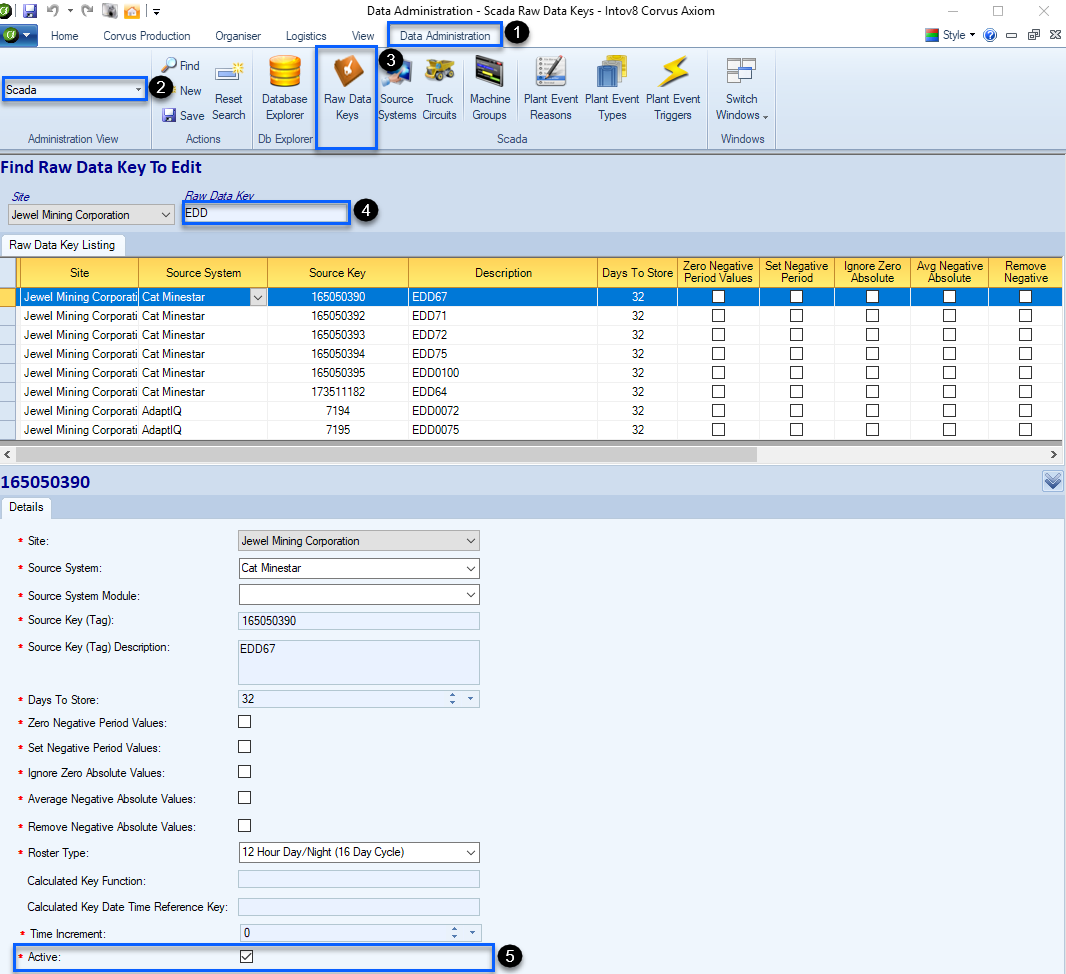Open Raw Data Keys tool
This screenshot has height=974, width=1066.
pos(347,90)
